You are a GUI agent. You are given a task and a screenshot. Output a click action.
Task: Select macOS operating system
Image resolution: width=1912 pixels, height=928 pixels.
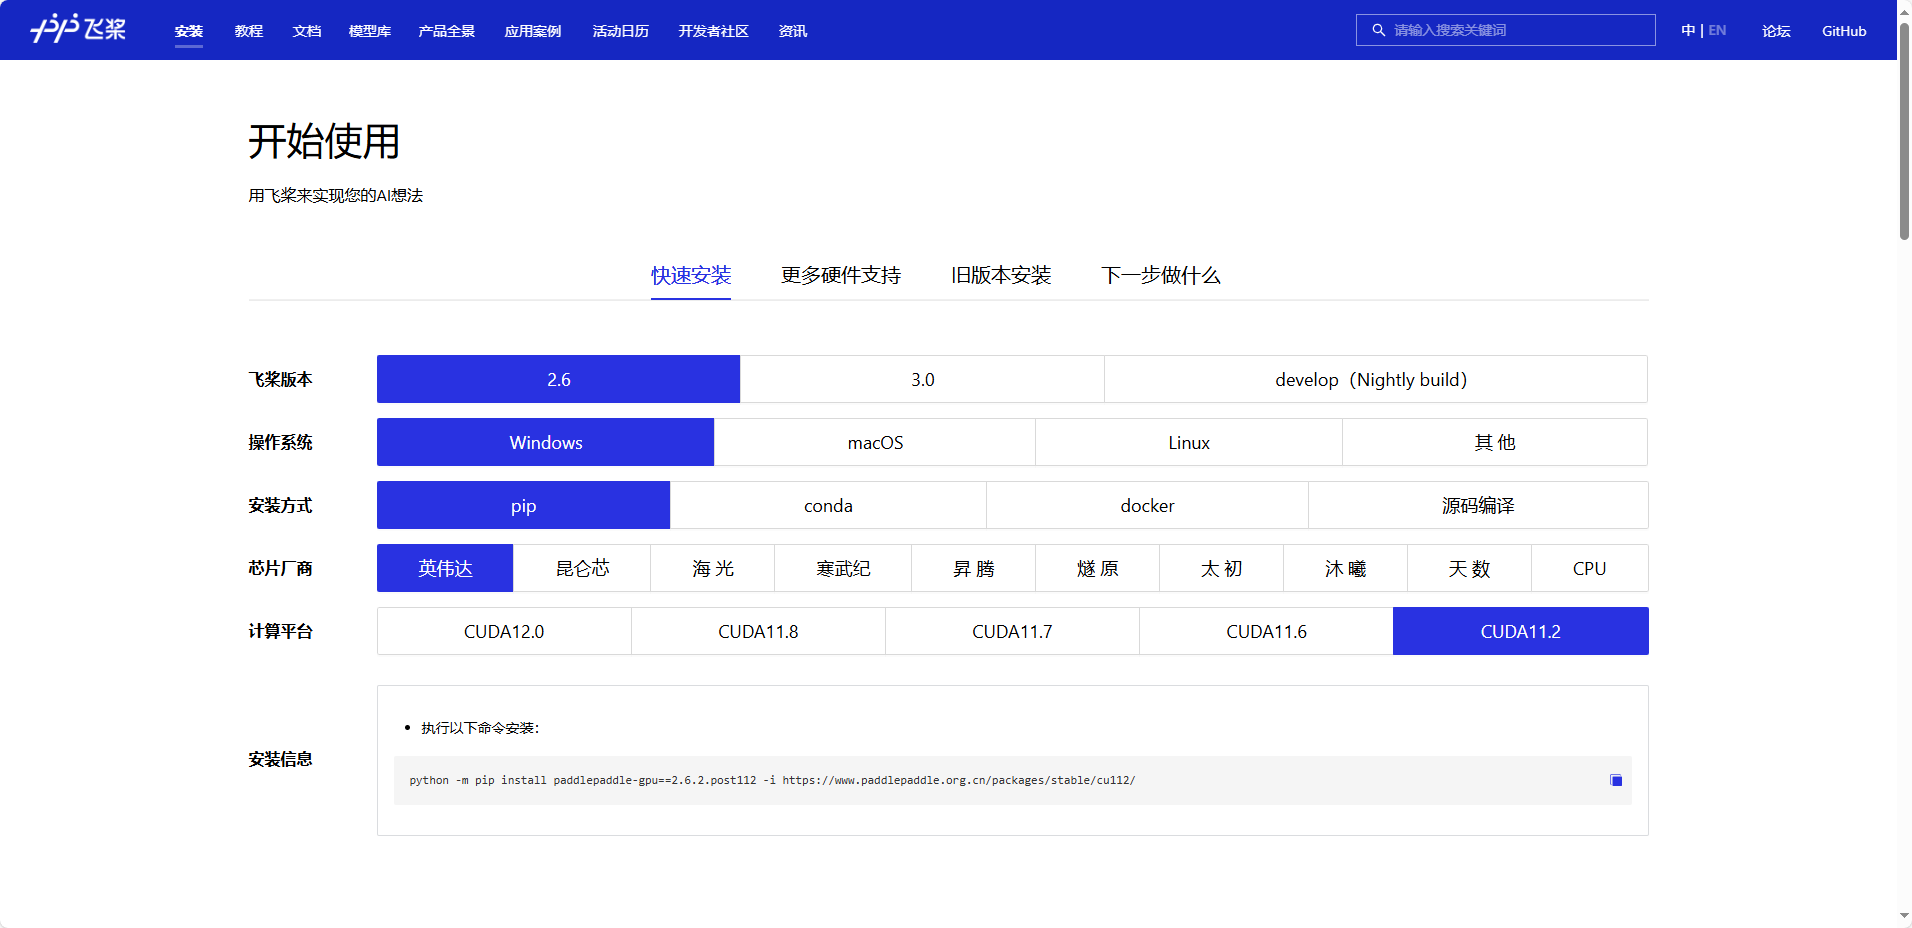tap(875, 442)
